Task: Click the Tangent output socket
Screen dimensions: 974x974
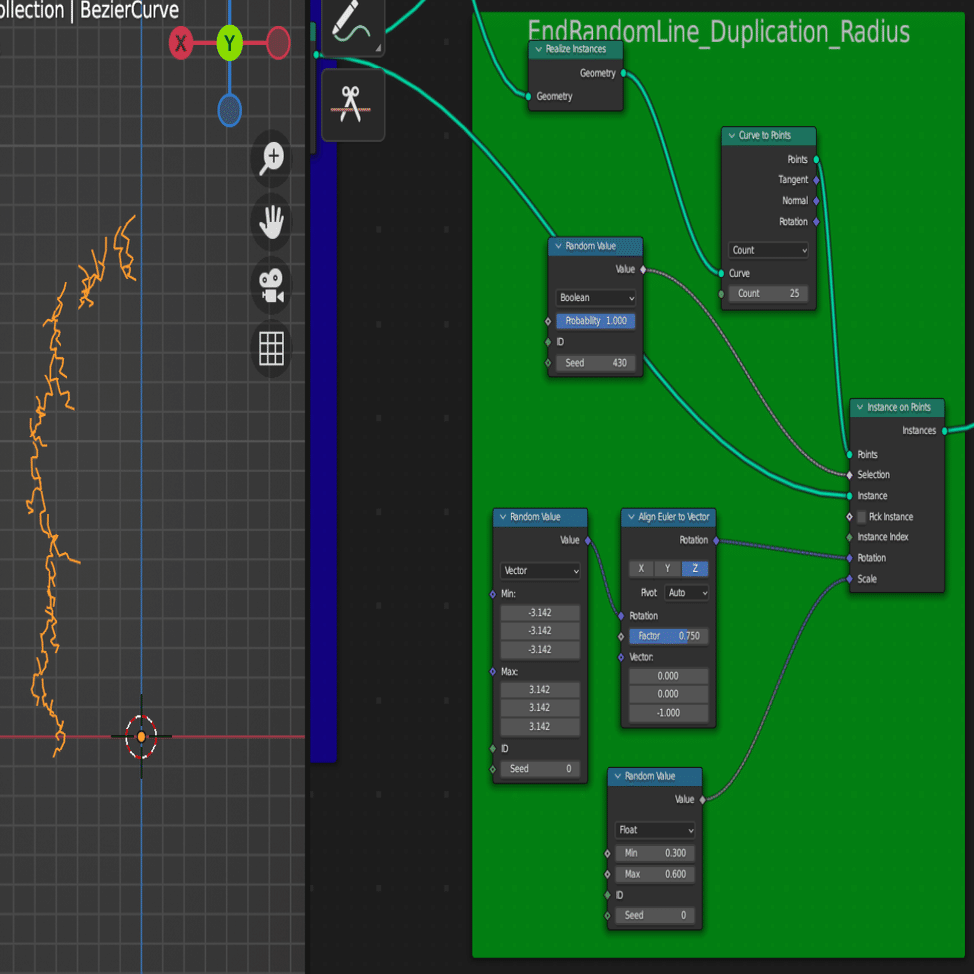Action: tap(816, 180)
